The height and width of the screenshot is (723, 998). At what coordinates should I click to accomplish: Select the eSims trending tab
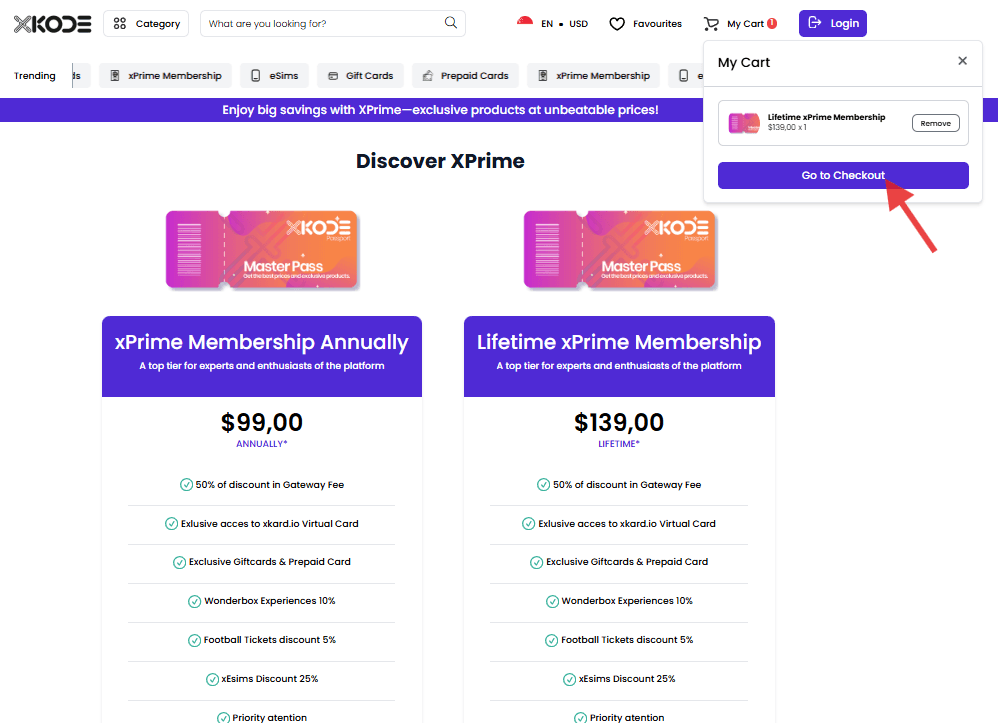pyautogui.click(x=274, y=76)
